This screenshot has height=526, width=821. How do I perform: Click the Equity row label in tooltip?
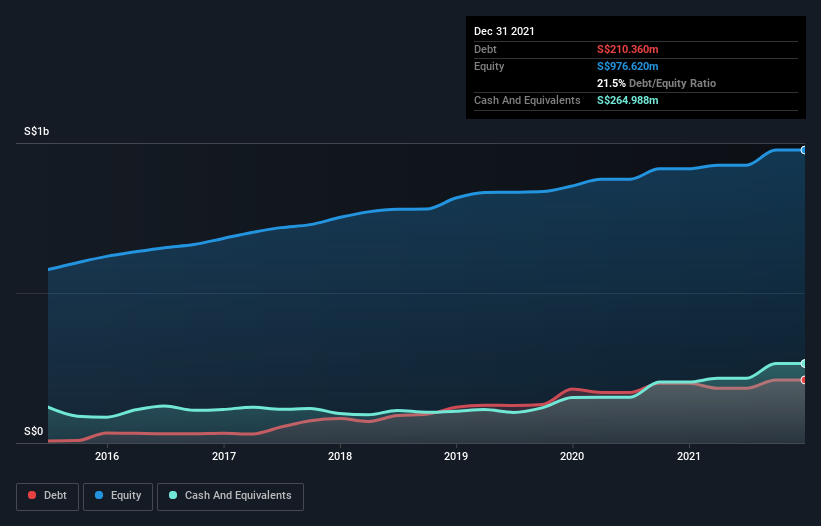pos(489,66)
